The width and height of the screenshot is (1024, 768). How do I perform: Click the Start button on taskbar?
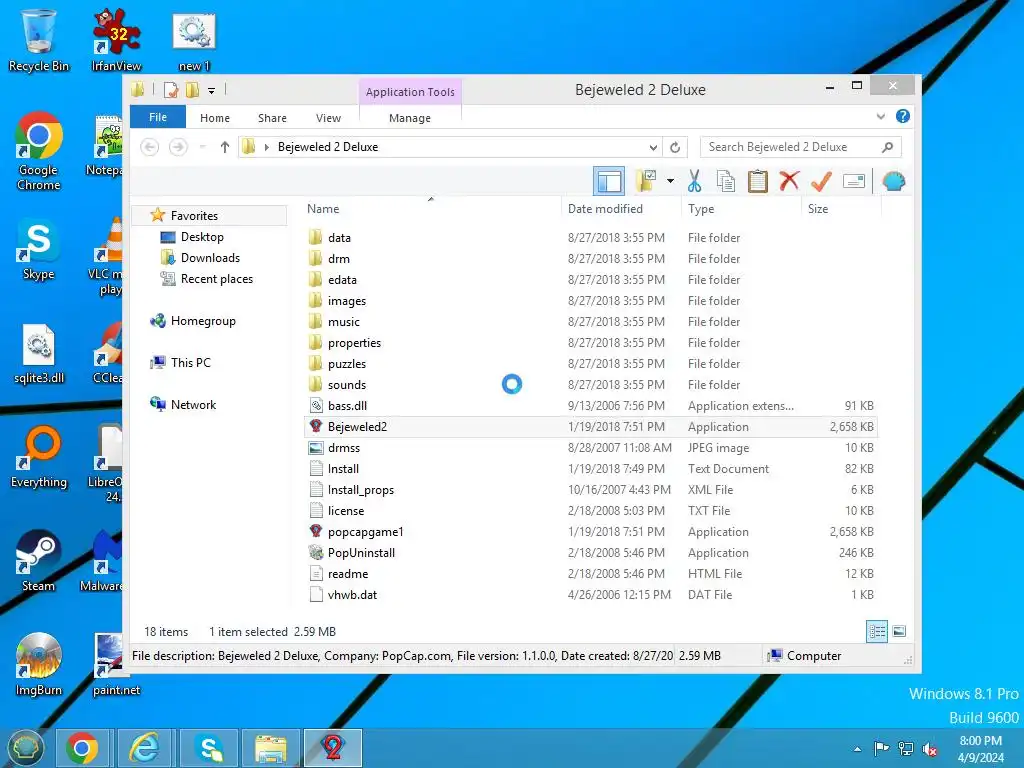[25, 748]
